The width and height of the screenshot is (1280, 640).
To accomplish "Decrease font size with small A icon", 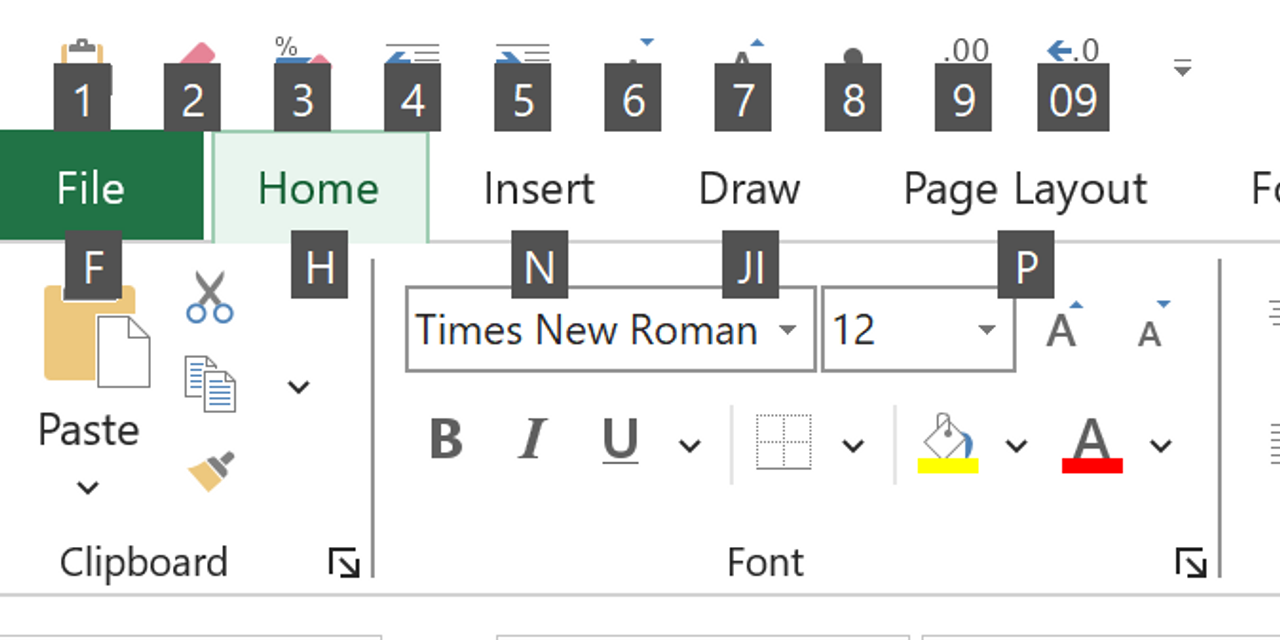I will pyautogui.click(x=1152, y=329).
